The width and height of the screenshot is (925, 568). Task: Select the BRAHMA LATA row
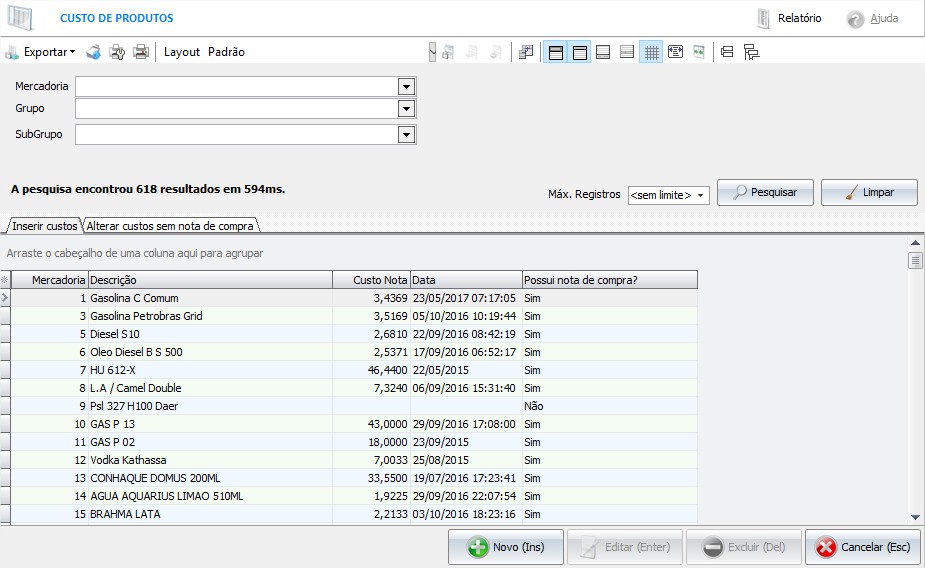point(354,514)
